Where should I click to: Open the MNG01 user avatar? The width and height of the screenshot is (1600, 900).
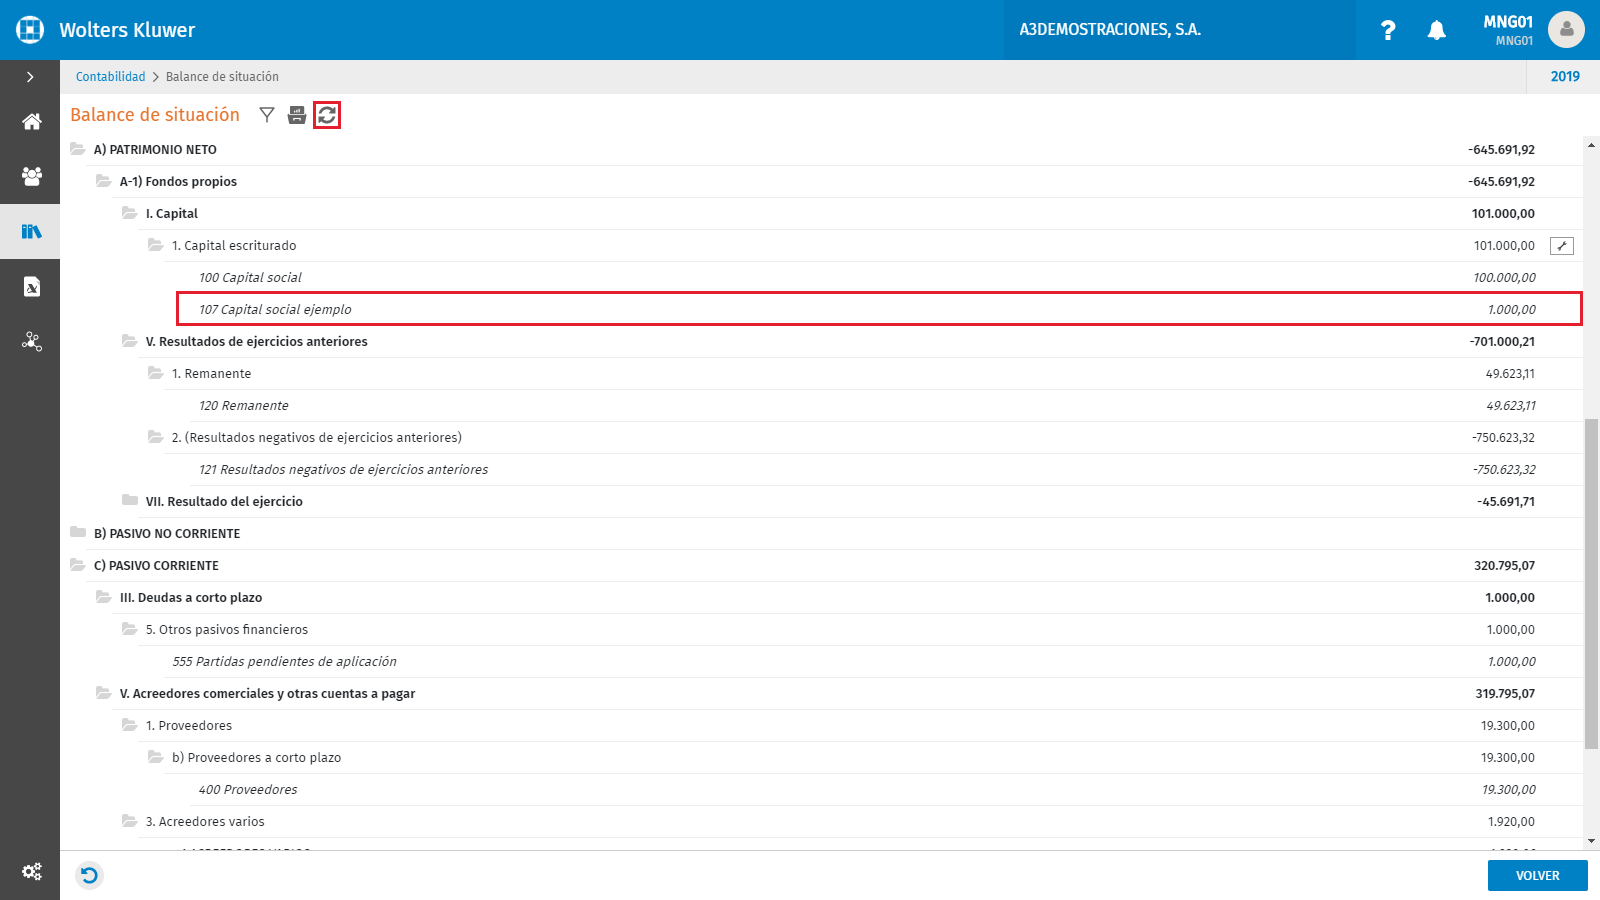pos(1566,29)
